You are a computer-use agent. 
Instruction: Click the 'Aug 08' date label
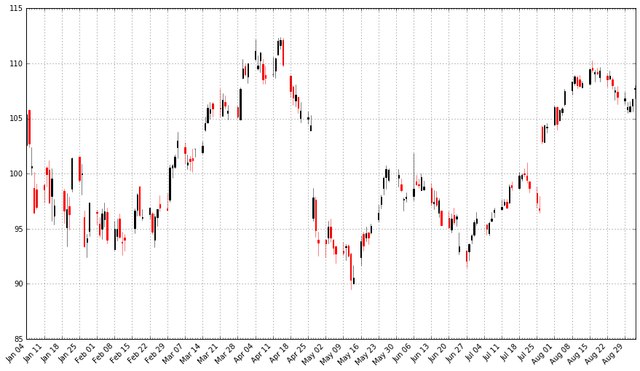(560, 354)
